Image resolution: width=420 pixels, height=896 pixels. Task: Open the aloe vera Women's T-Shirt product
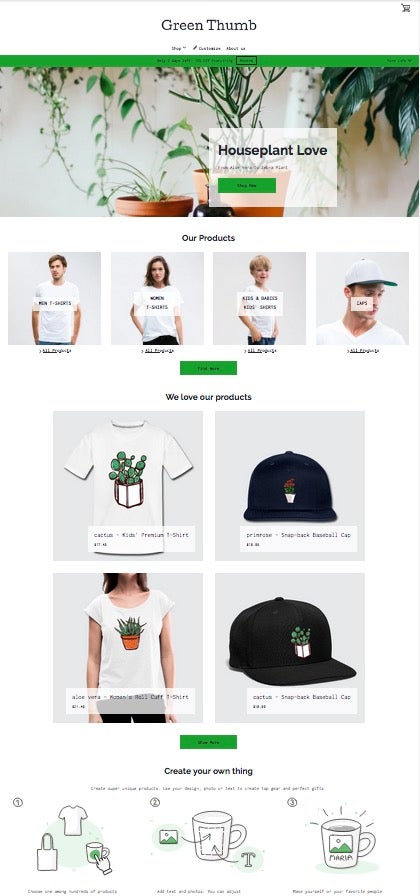128,648
